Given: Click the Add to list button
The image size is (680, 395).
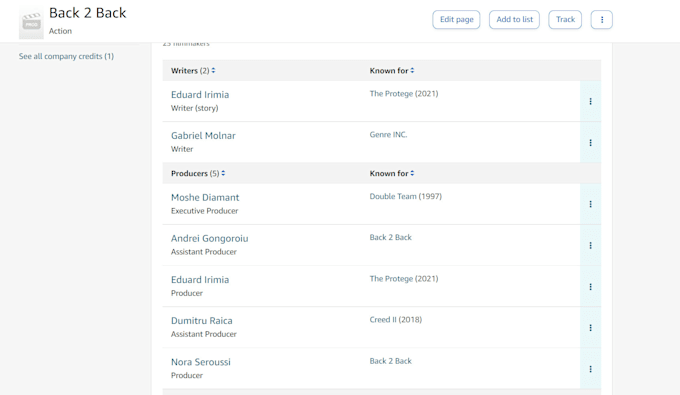Looking at the screenshot, I should pyautogui.click(x=514, y=20).
